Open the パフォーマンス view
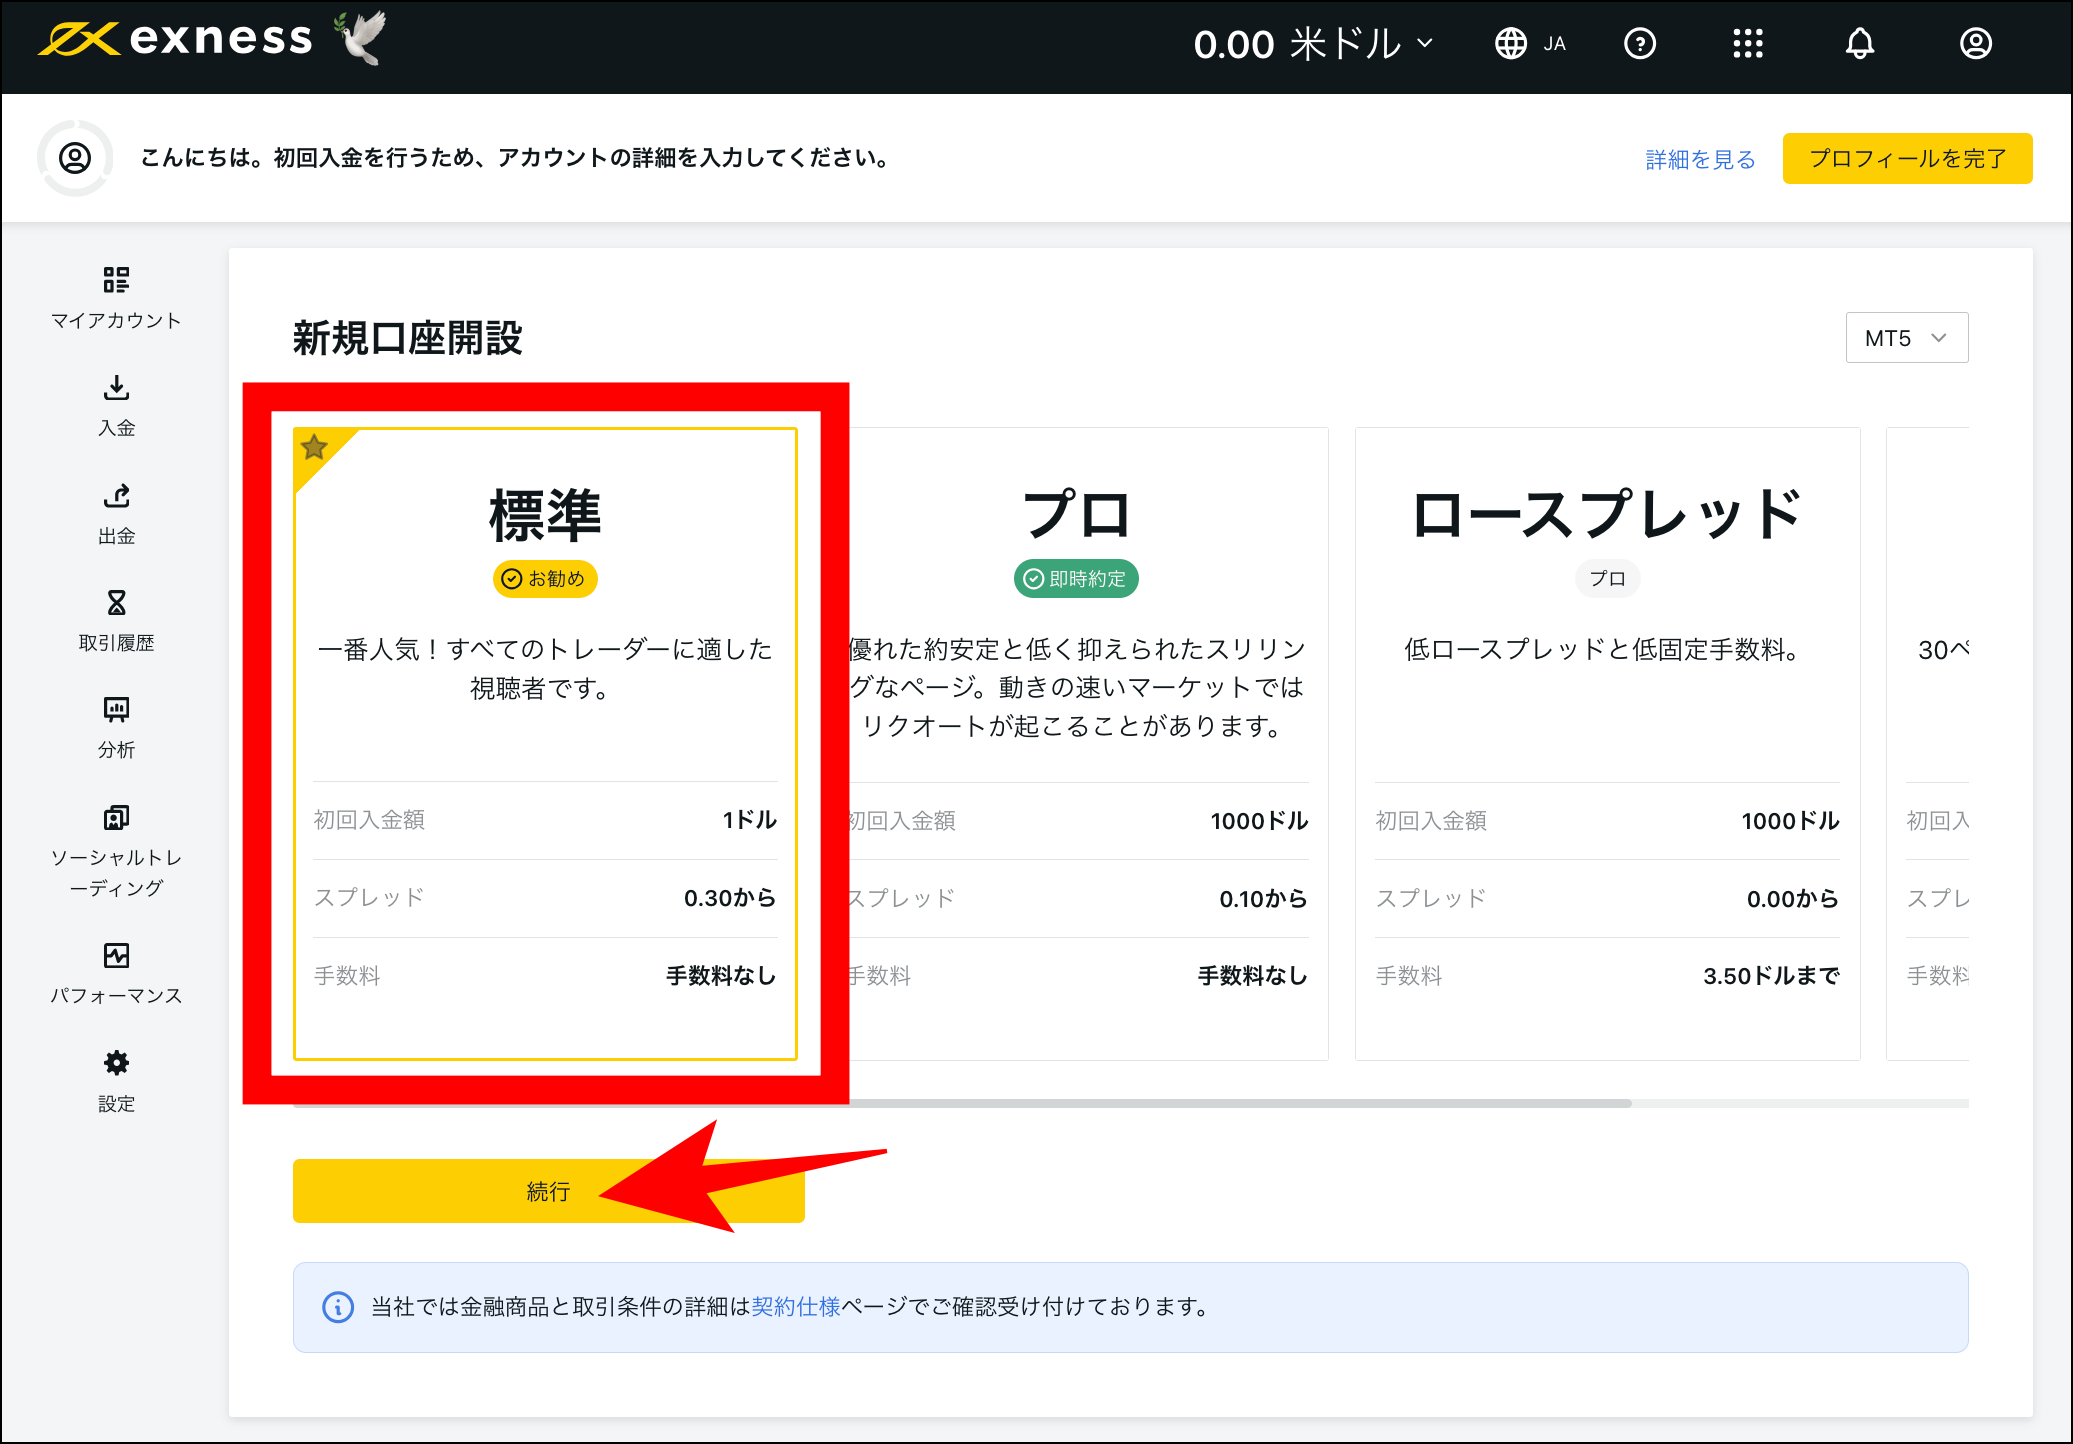 pyautogui.click(x=115, y=963)
